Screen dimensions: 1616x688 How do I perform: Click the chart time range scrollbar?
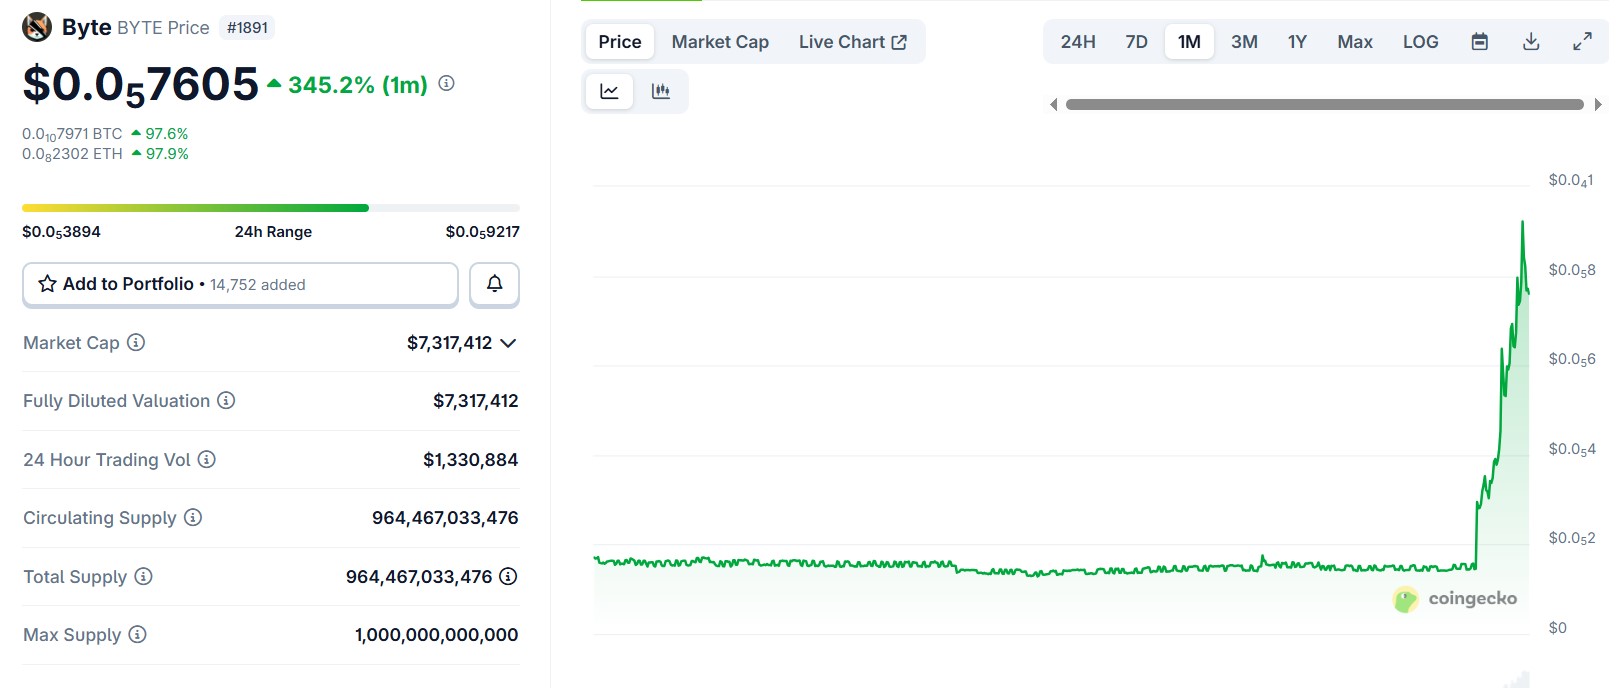[x=1324, y=104]
